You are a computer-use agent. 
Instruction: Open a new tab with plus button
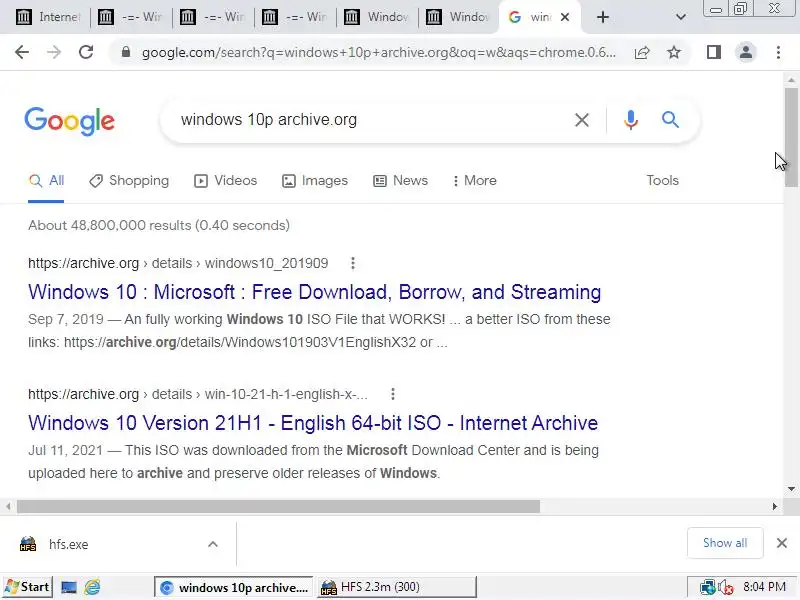pyautogui.click(x=603, y=17)
